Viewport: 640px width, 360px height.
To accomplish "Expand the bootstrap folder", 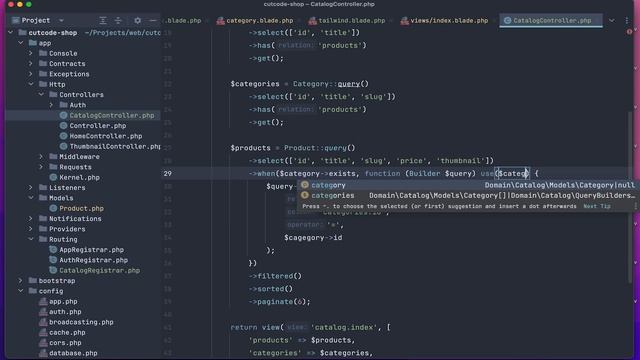I will pos(21,280).
